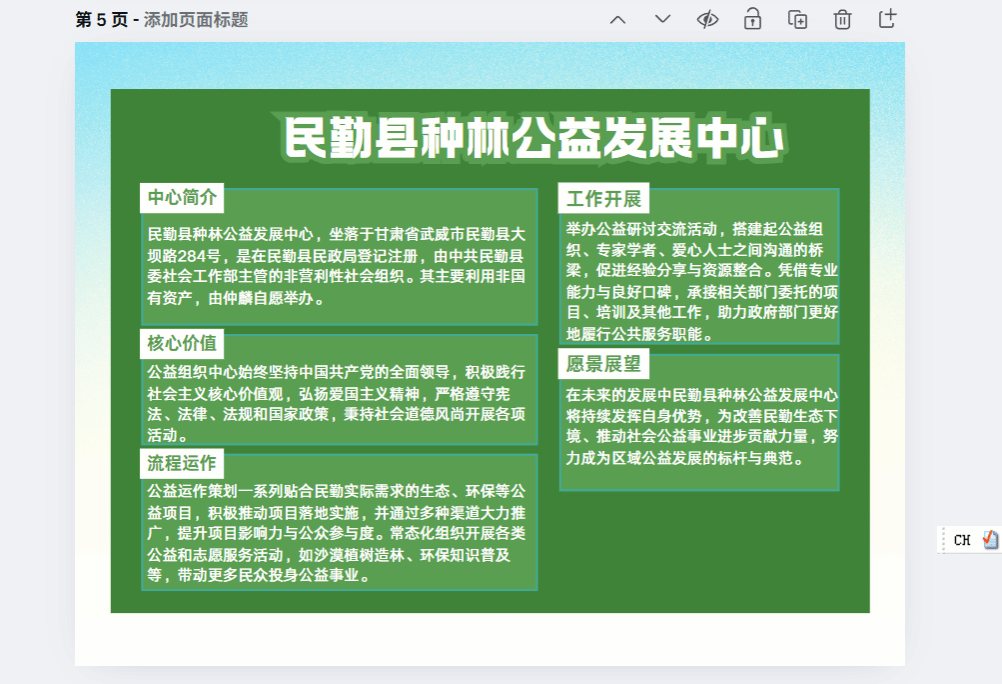This screenshot has height=684, width=1002.
Task: Select the main title '民勤县种林公益发展中心'
Action: (x=532, y=139)
